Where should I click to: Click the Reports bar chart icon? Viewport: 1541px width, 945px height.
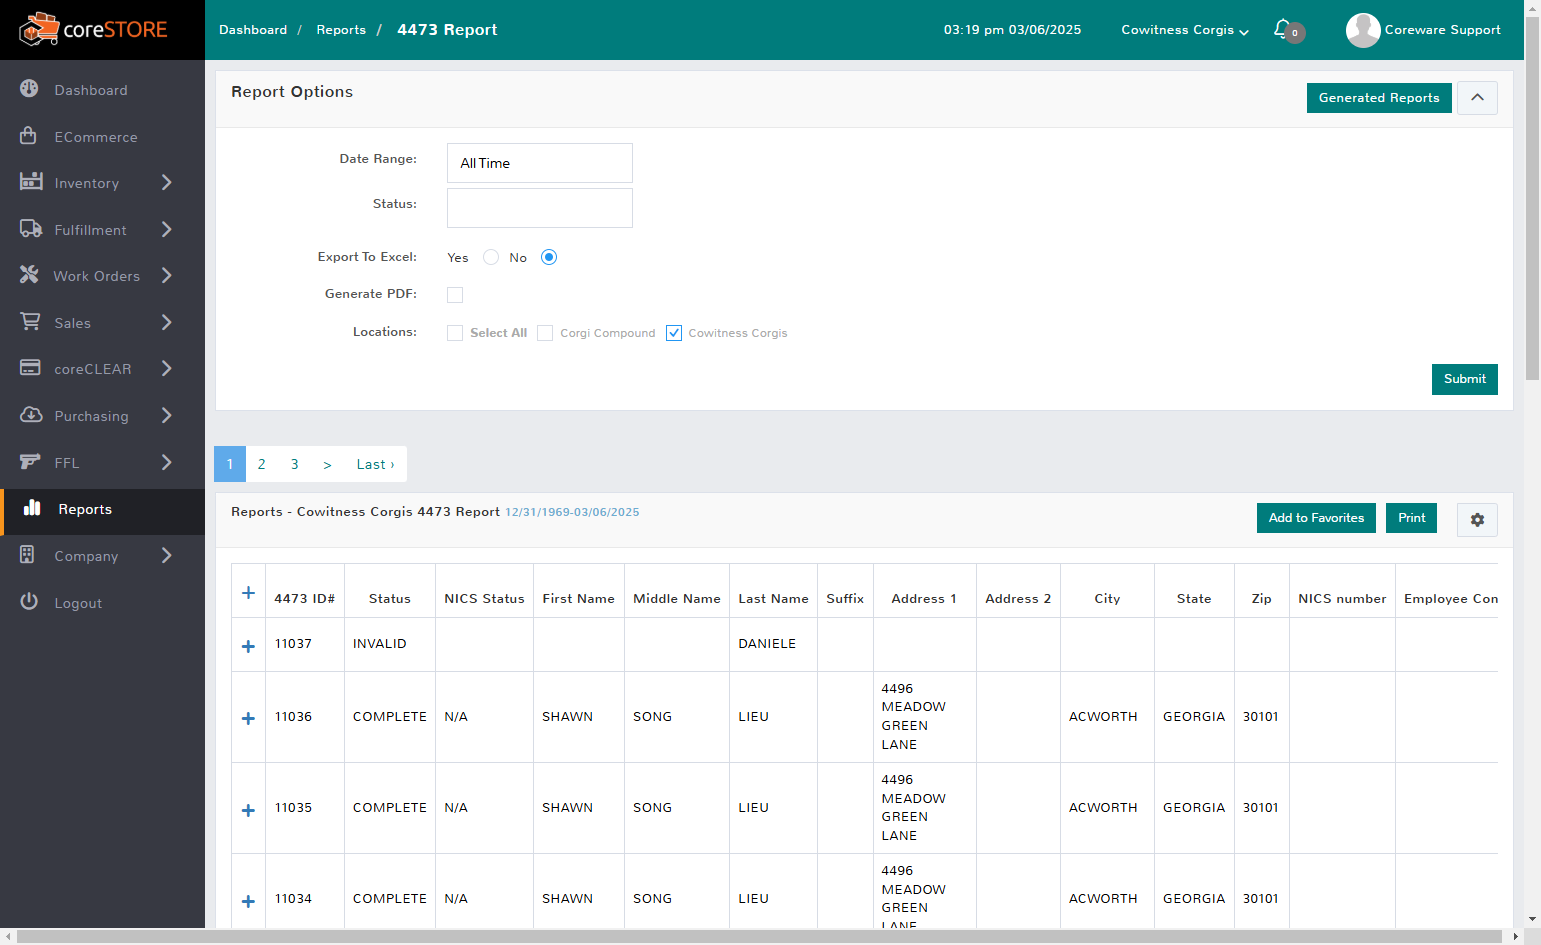[32, 508]
